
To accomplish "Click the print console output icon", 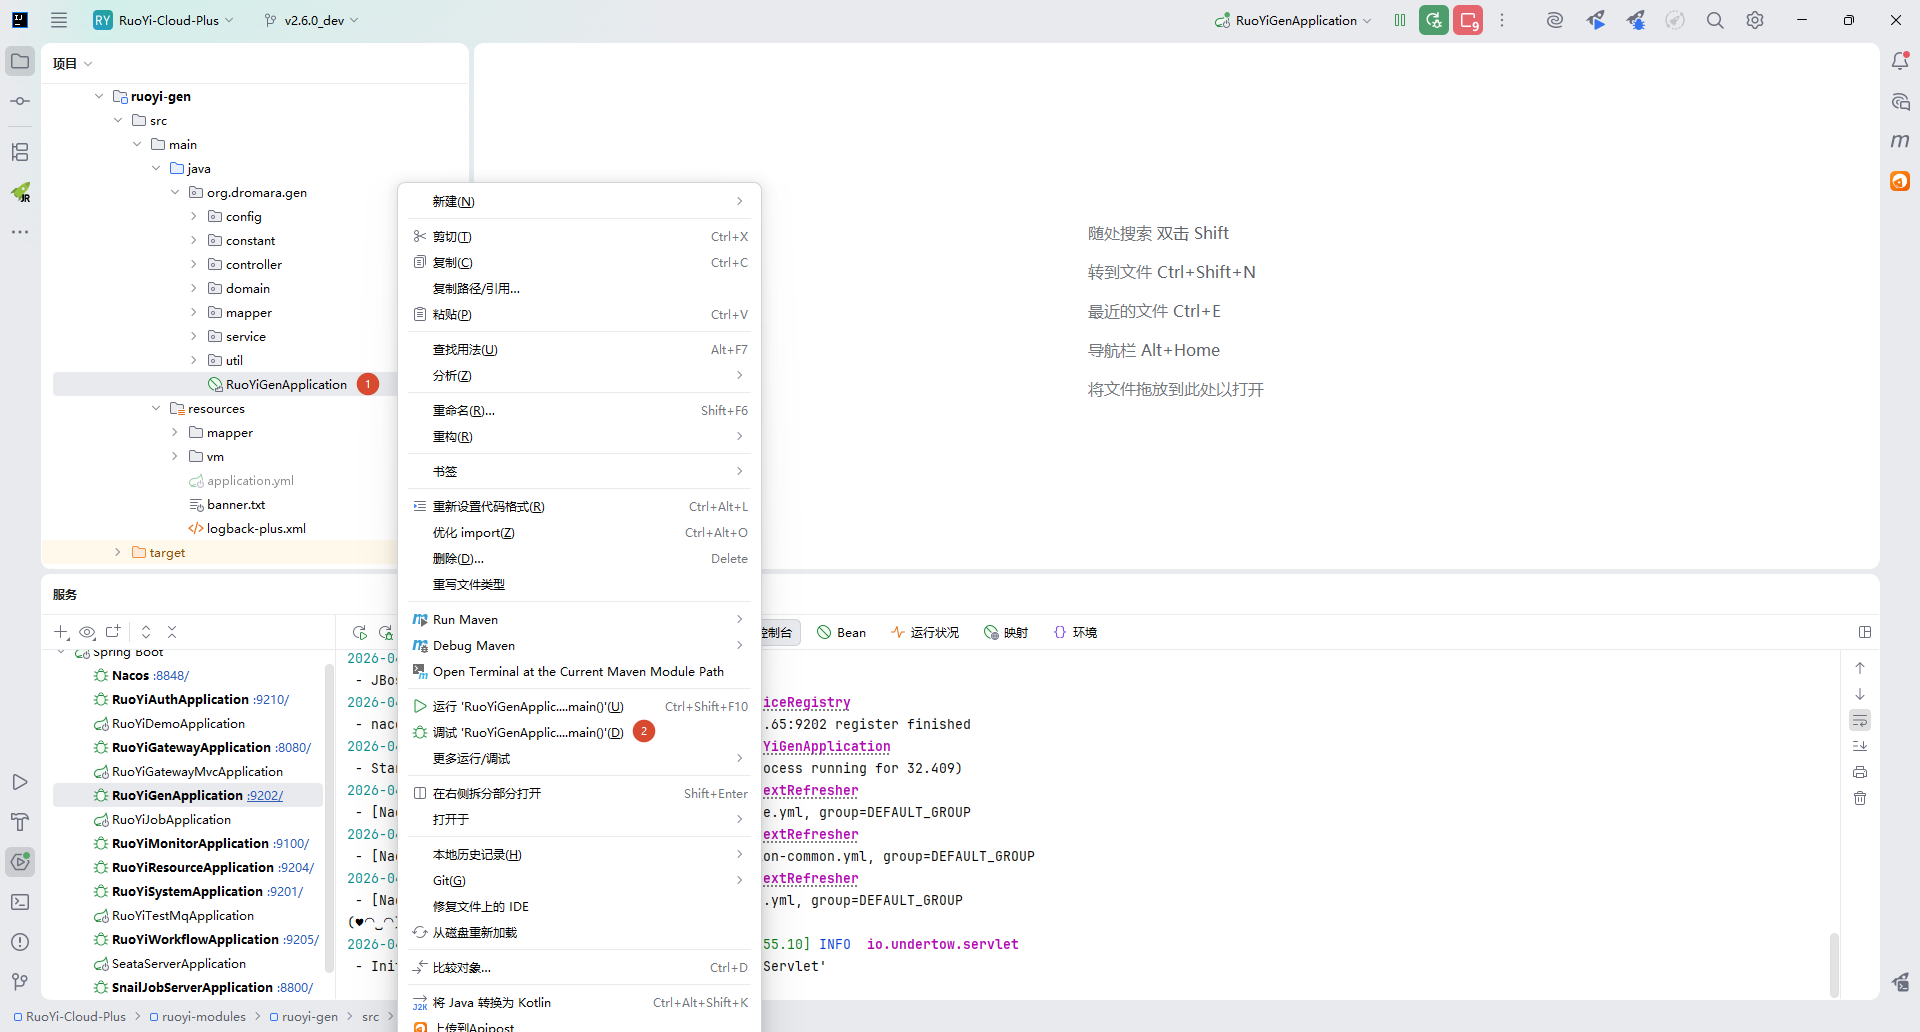I will click(x=1860, y=772).
